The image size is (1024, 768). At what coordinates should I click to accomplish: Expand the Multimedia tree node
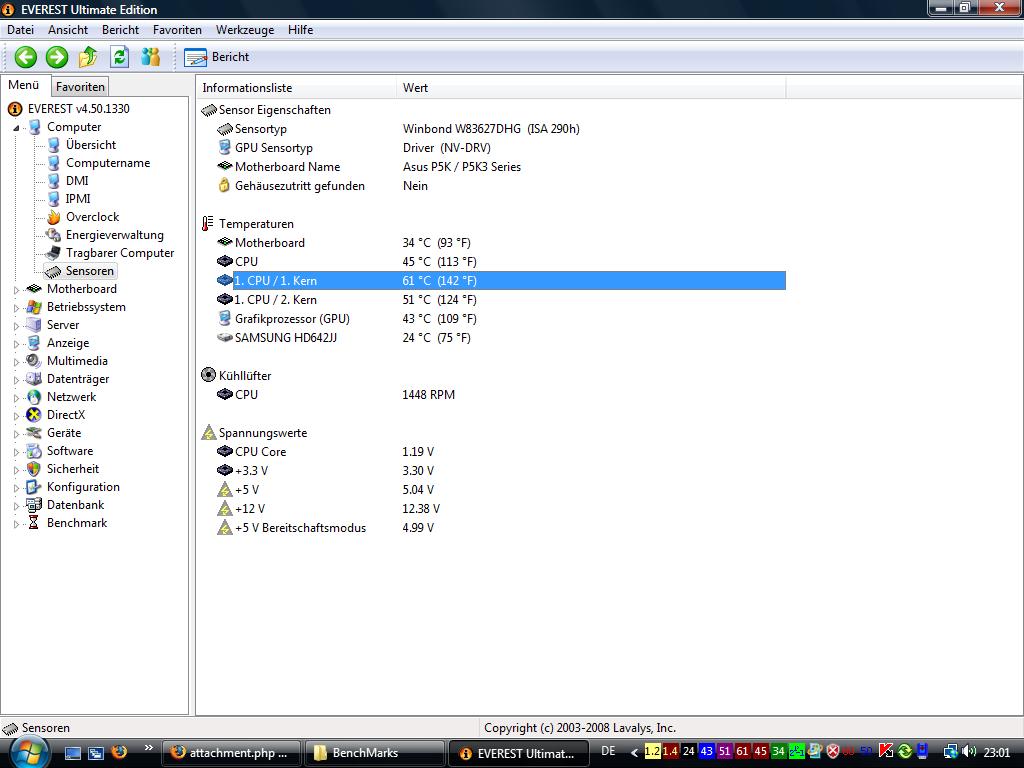point(16,361)
